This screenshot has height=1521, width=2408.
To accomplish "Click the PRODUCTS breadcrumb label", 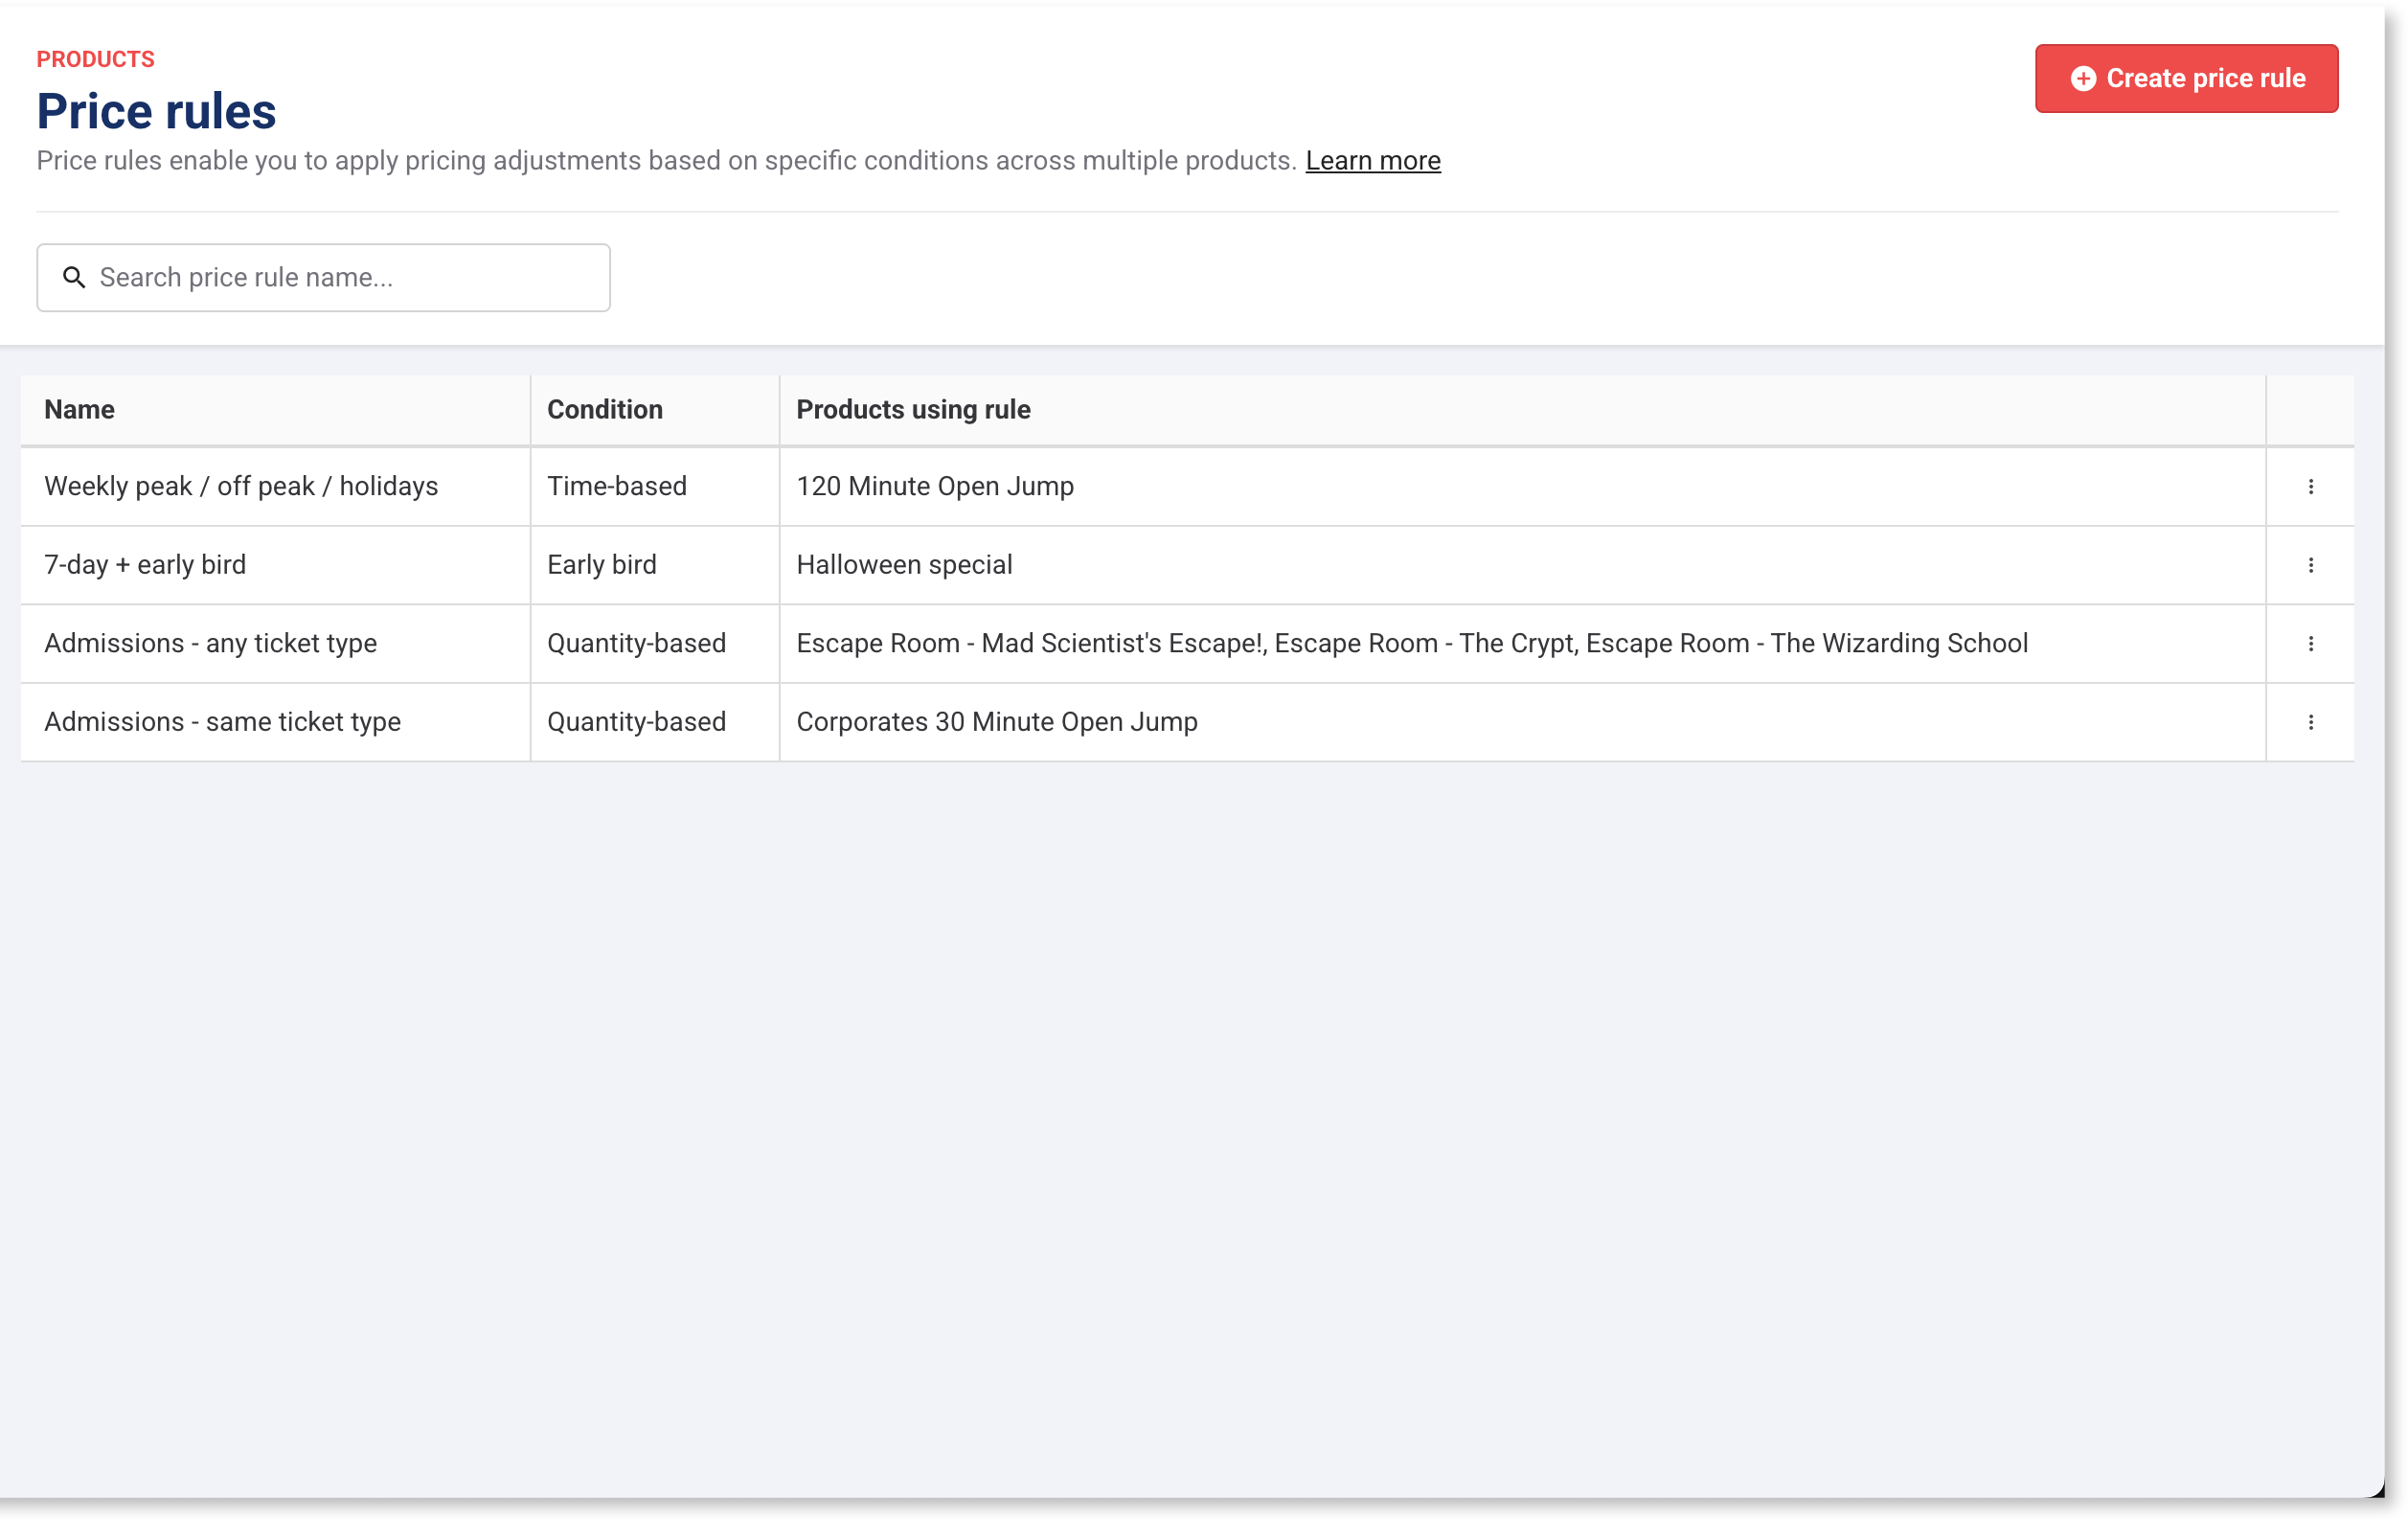I will [95, 59].
